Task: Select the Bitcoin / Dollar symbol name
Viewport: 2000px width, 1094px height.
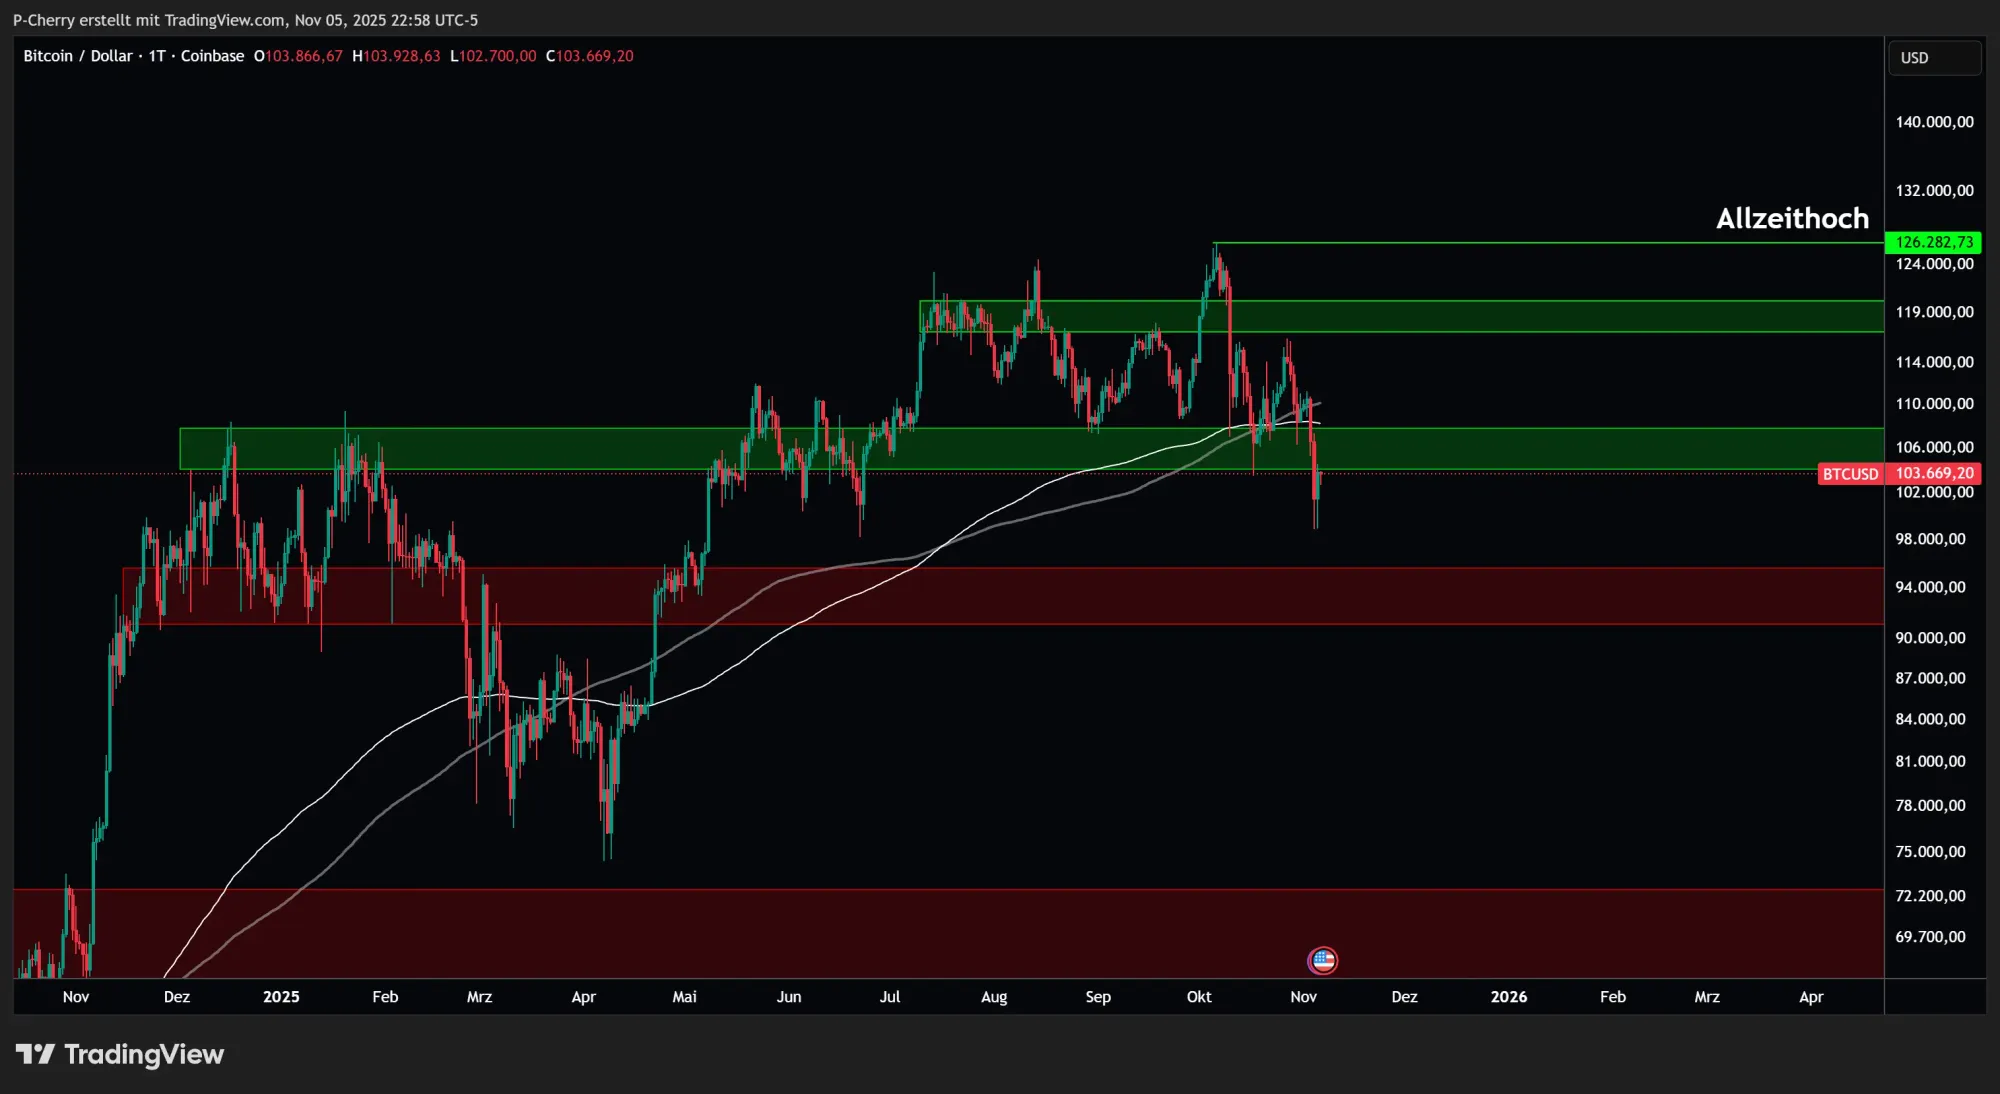Action: click(x=78, y=56)
